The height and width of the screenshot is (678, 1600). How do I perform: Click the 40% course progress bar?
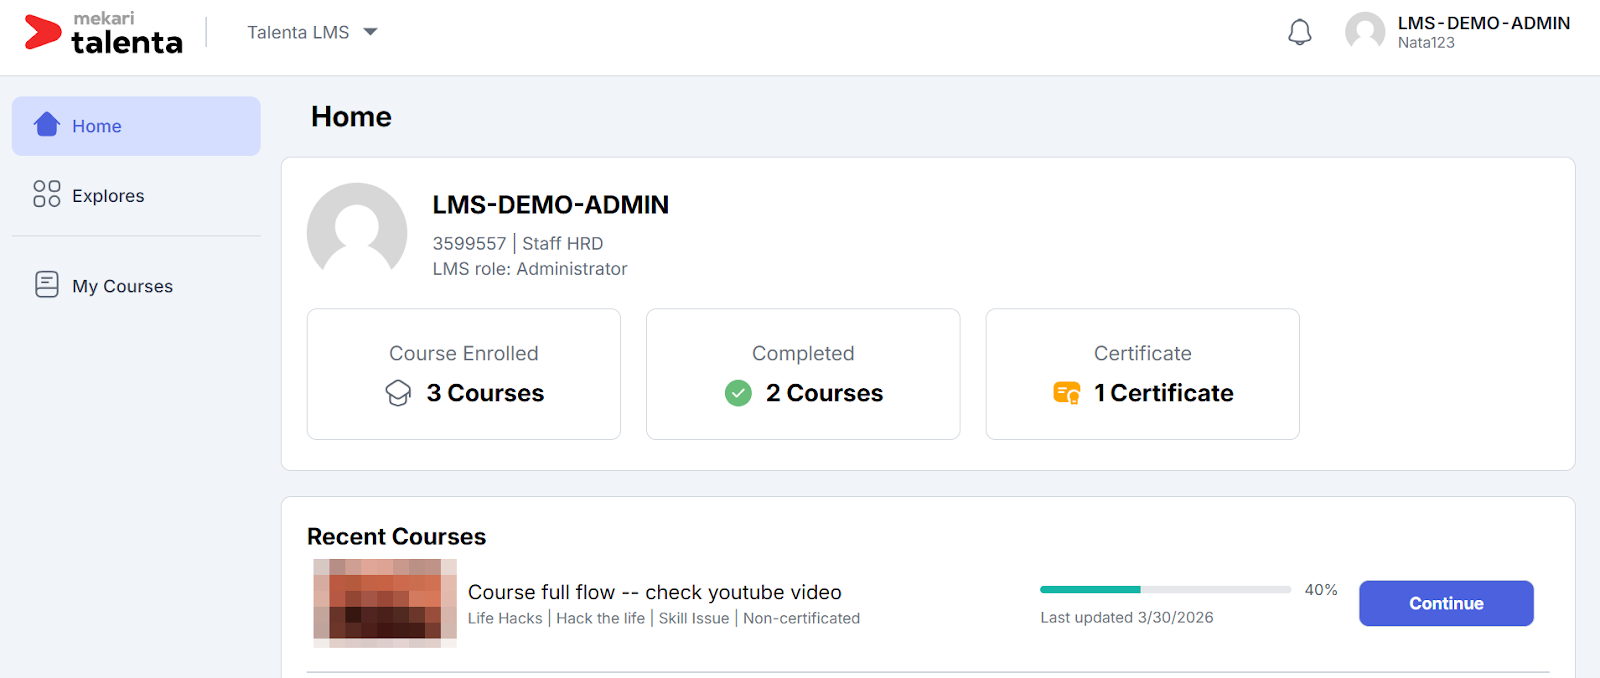1165,590
